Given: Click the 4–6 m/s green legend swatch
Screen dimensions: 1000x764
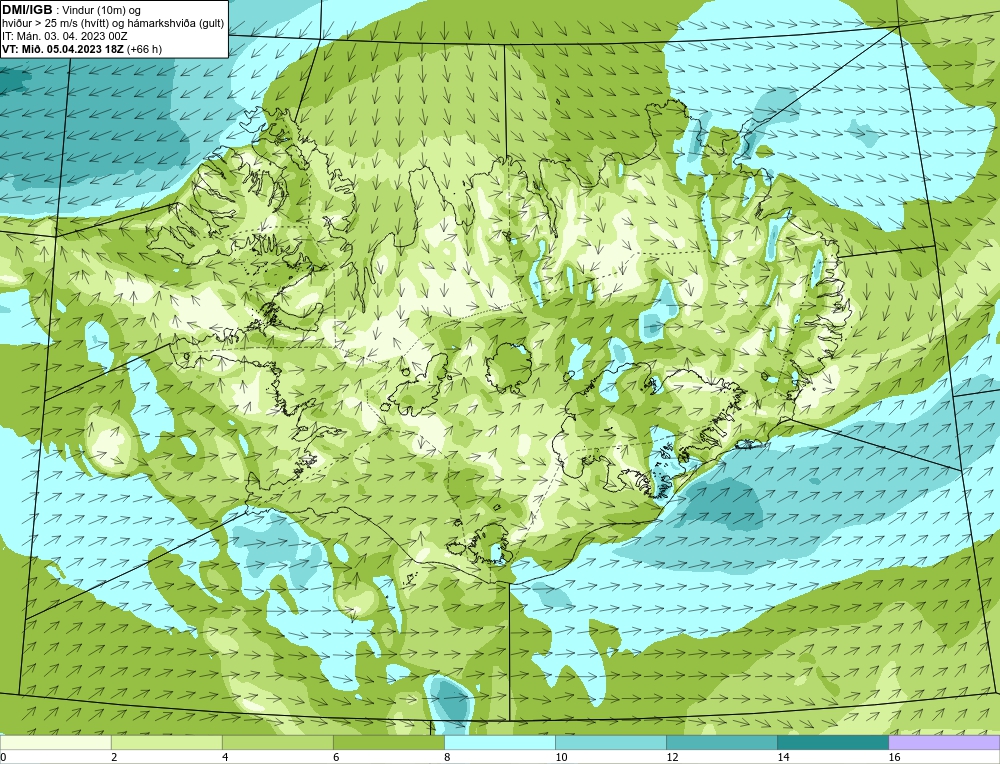Looking at the screenshot, I should [x=278, y=742].
